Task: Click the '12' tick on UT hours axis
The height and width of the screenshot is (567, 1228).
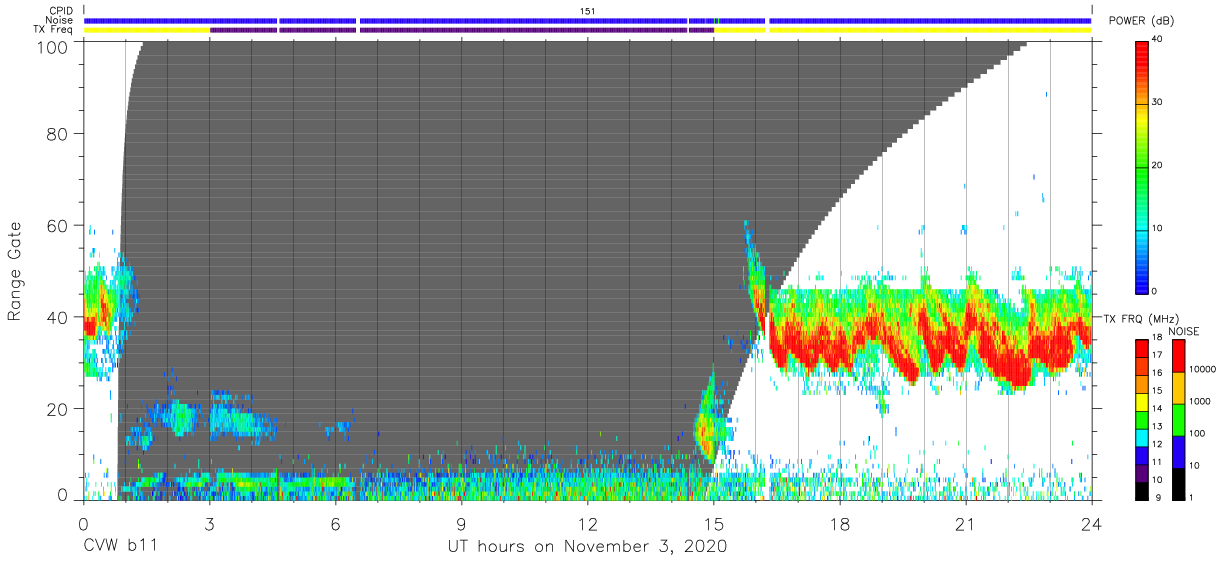Action: pos(587,524)
